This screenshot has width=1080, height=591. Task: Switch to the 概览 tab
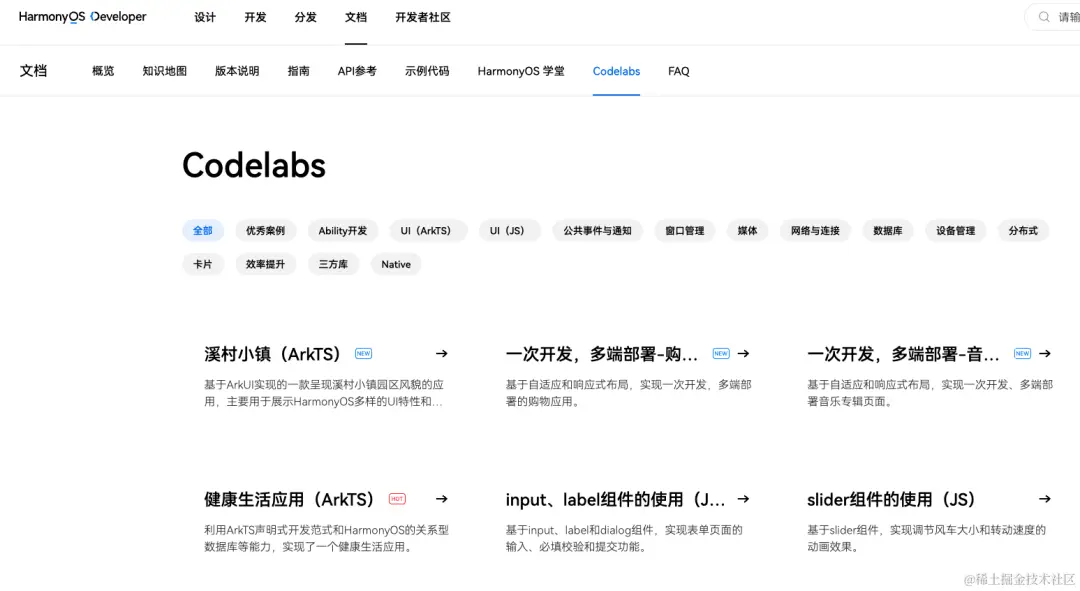click(x=103, y=71)
